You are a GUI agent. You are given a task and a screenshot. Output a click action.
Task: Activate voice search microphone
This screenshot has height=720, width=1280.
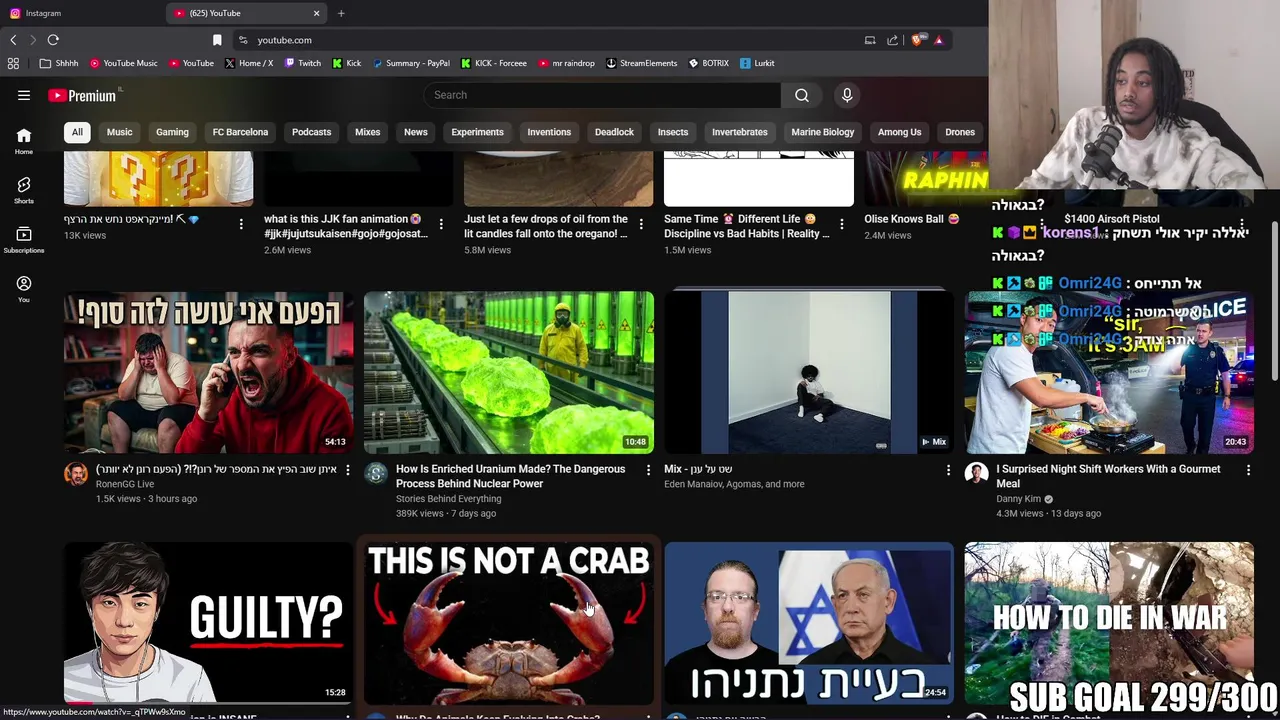[x=847, y=95]
